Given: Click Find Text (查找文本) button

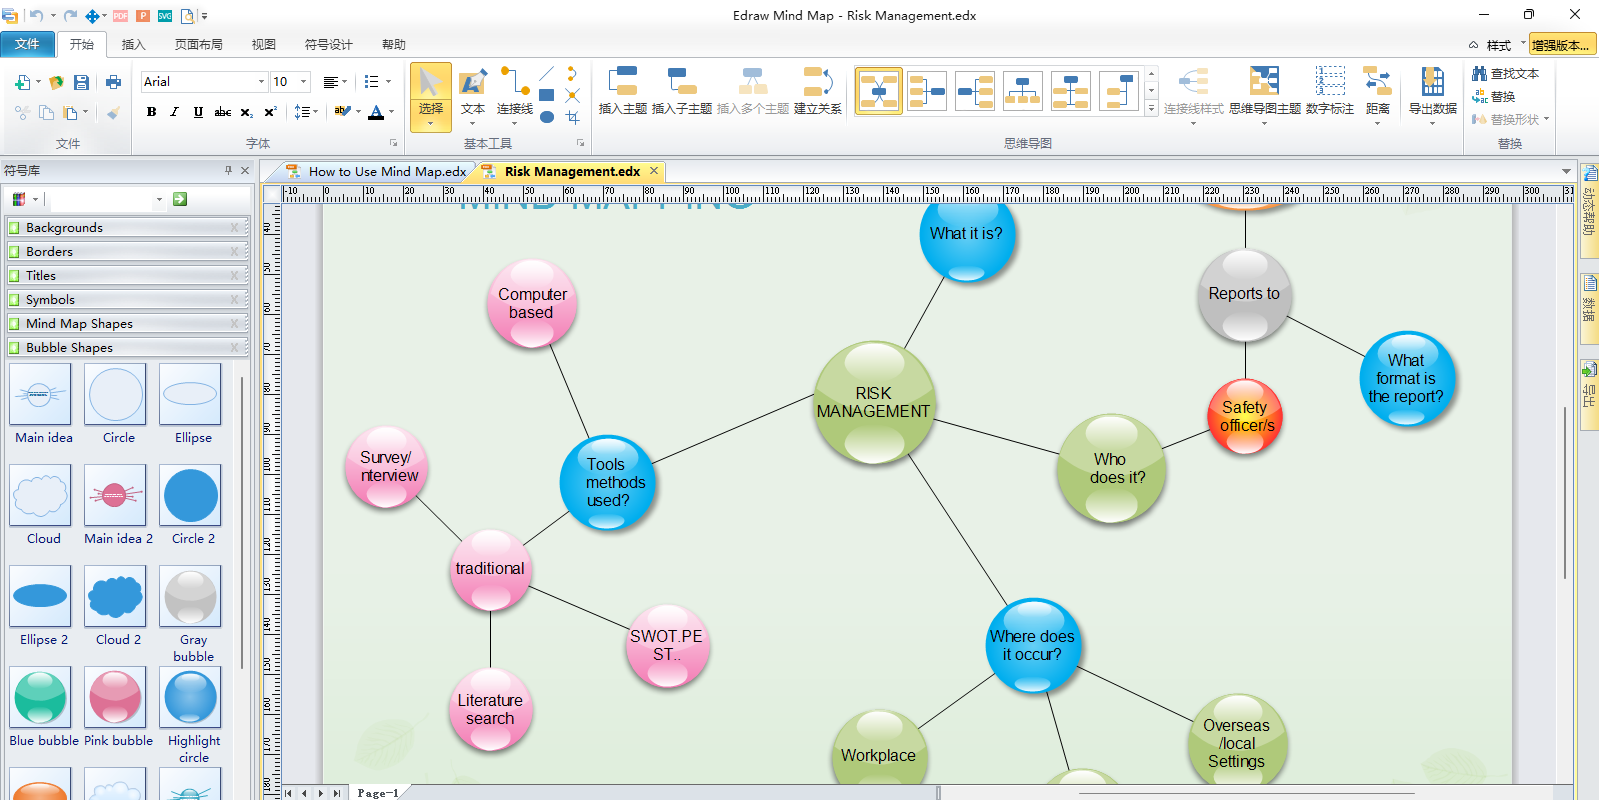Looking at the screenshot, I should 1506,74.
